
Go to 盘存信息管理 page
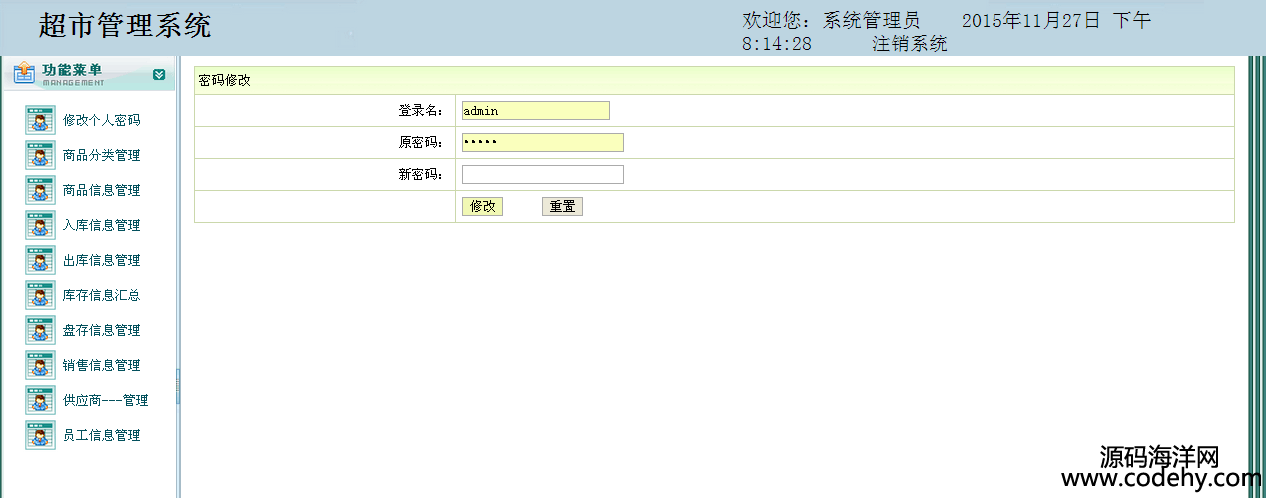101,330
